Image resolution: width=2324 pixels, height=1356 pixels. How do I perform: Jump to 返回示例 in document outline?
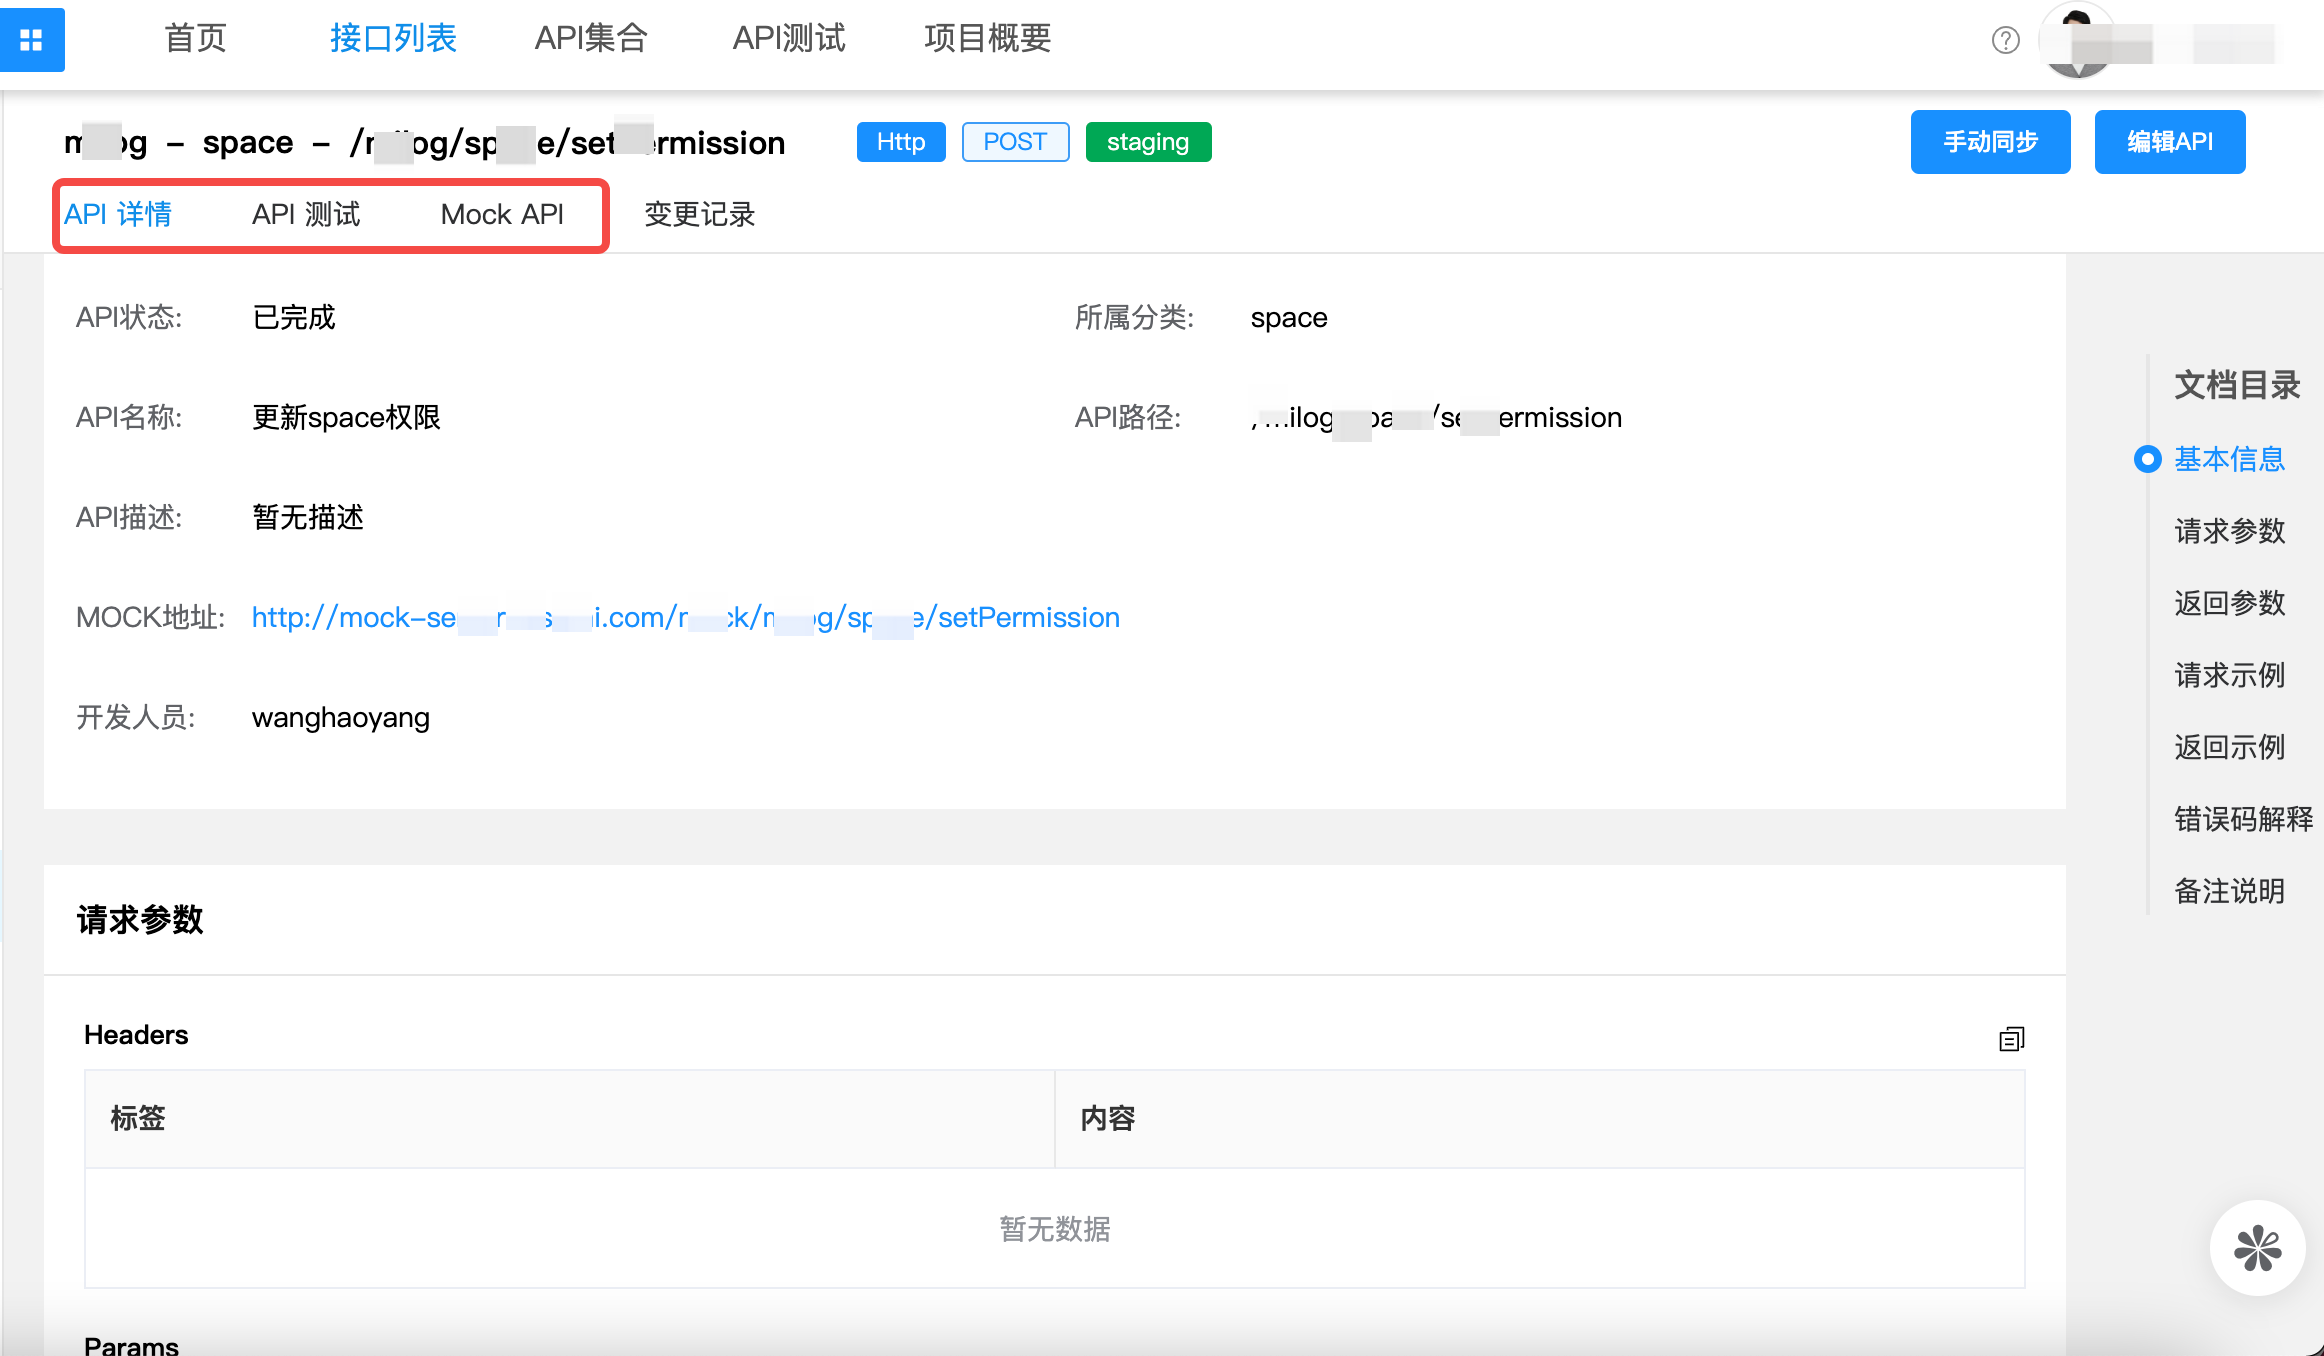pos(2229,747)
